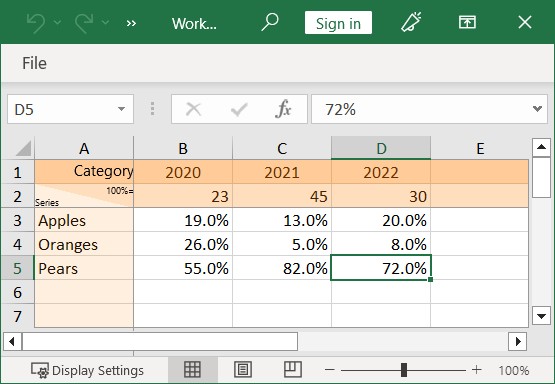Viewport: 555px width, 384px height.
Task: Click the horizontal scrollbar right arrow
Action: (517, 342)
